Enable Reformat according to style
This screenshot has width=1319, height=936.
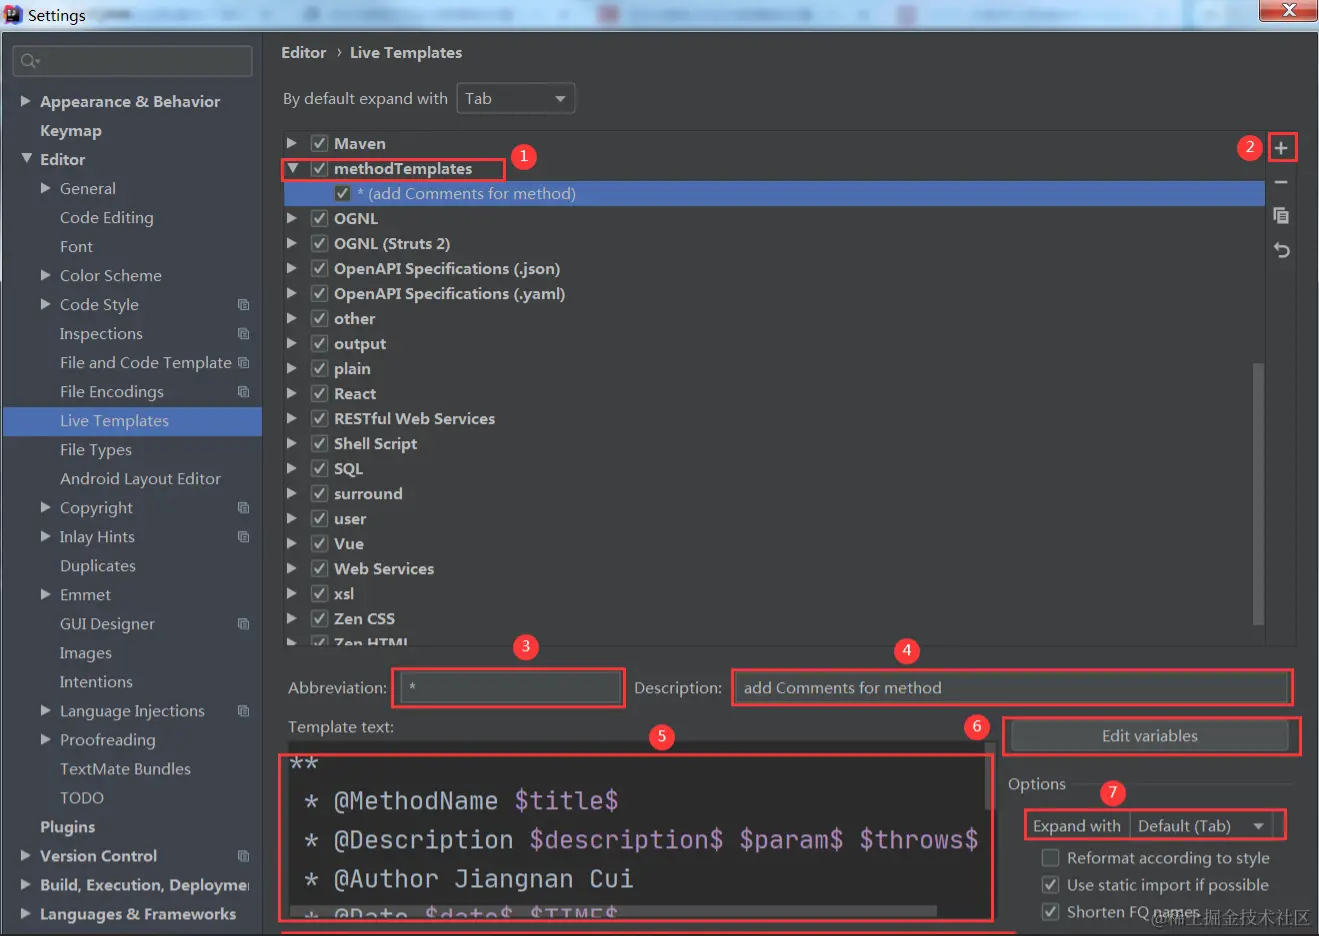click(x=1050, y=857)
